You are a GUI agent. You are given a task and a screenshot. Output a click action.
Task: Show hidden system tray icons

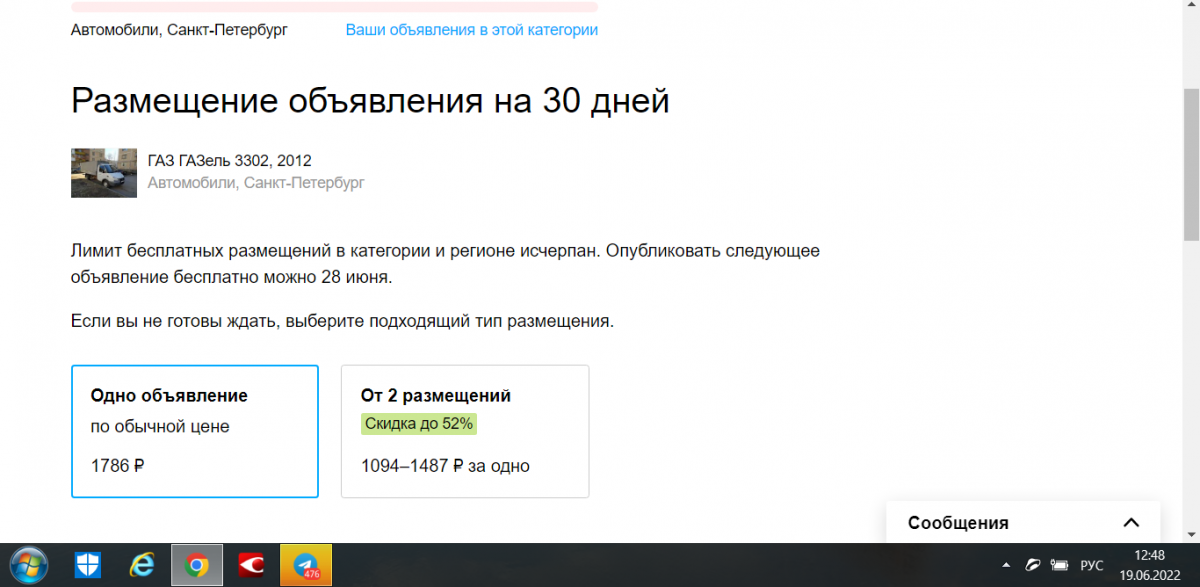click(1006, 566)
